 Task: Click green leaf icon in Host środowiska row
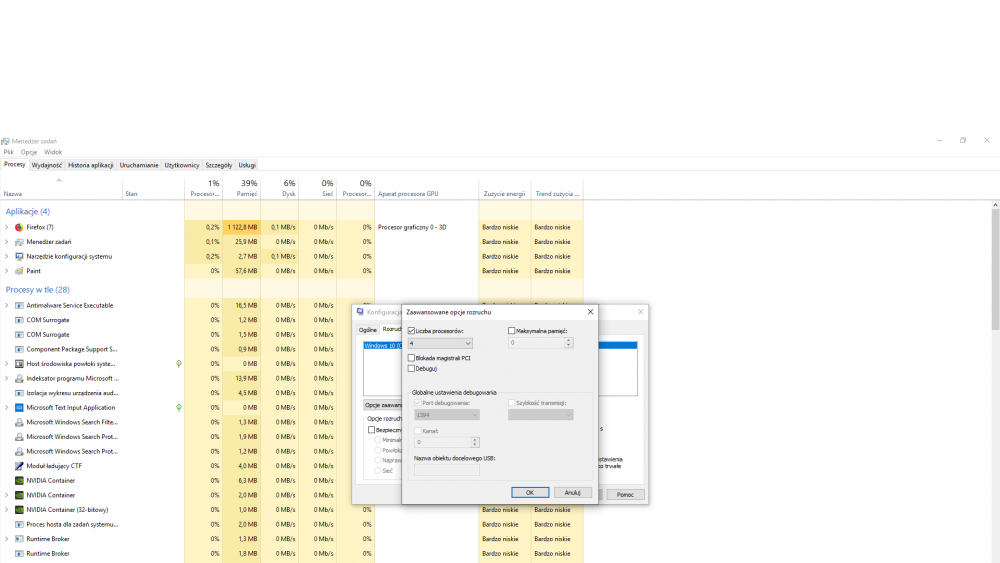point(179,363)
